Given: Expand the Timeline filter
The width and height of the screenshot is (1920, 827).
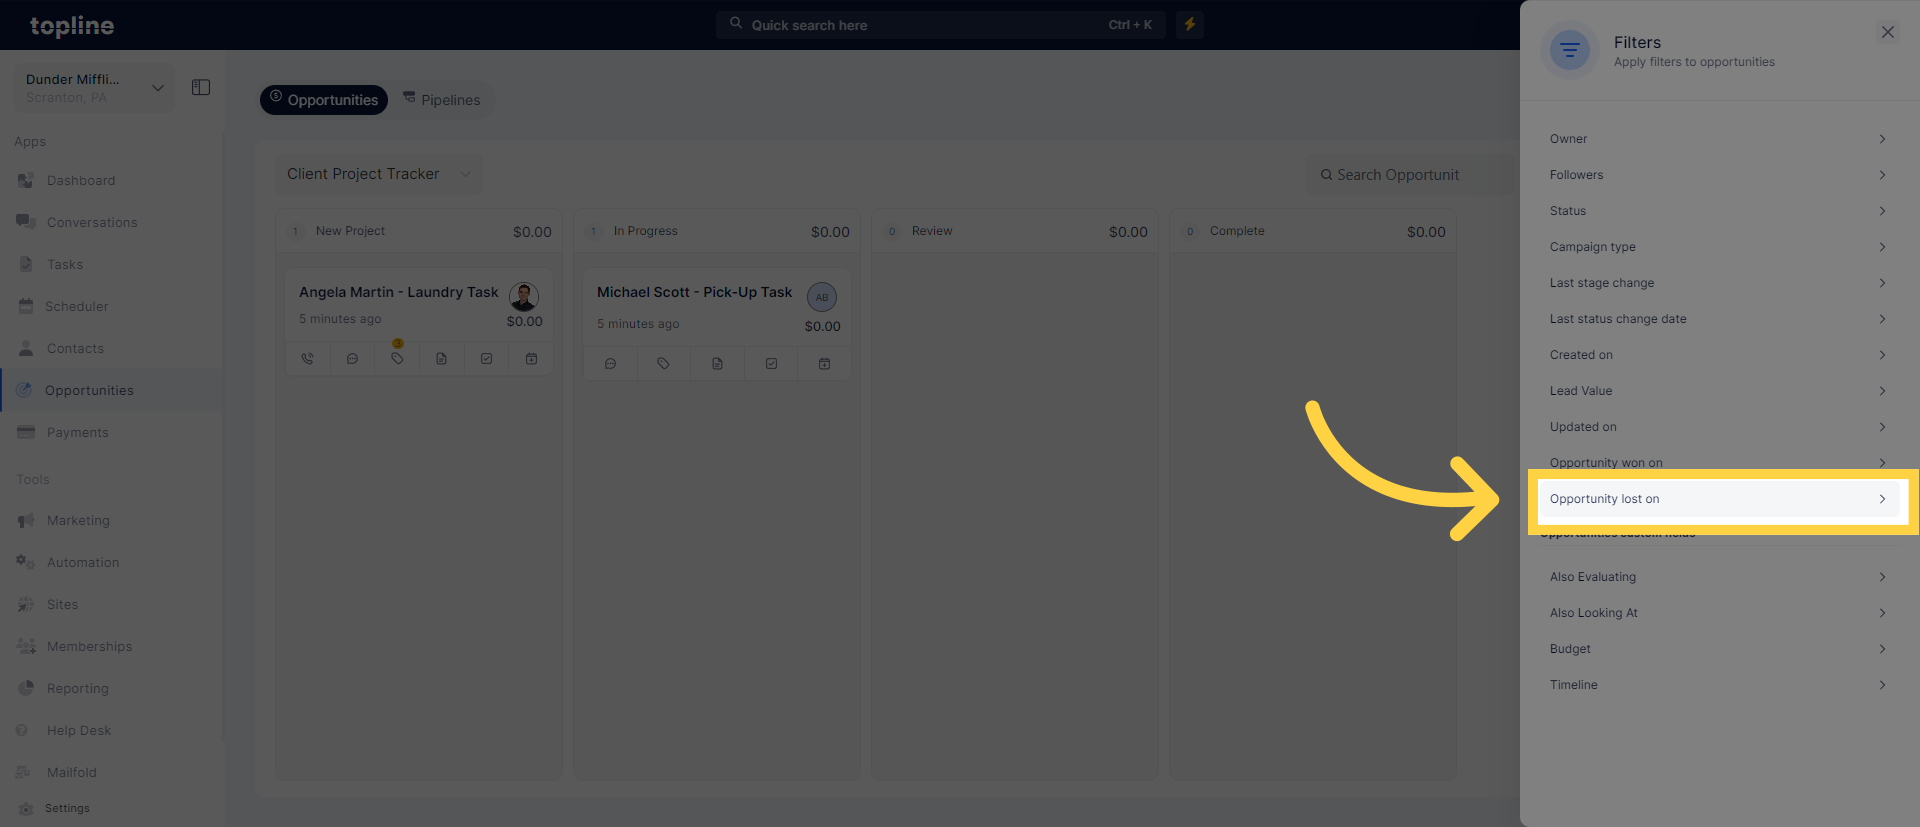Looking at the screenshot, I should [x=1718, y=685].
